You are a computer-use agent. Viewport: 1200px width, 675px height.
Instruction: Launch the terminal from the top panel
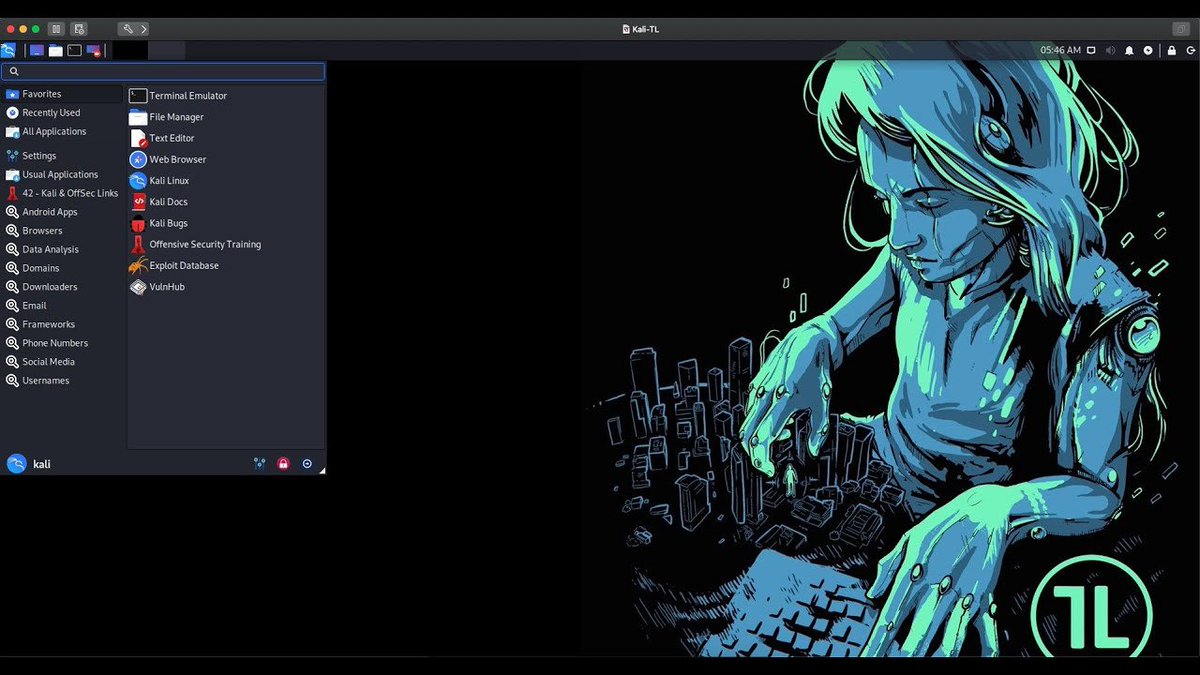coord(74,50)
